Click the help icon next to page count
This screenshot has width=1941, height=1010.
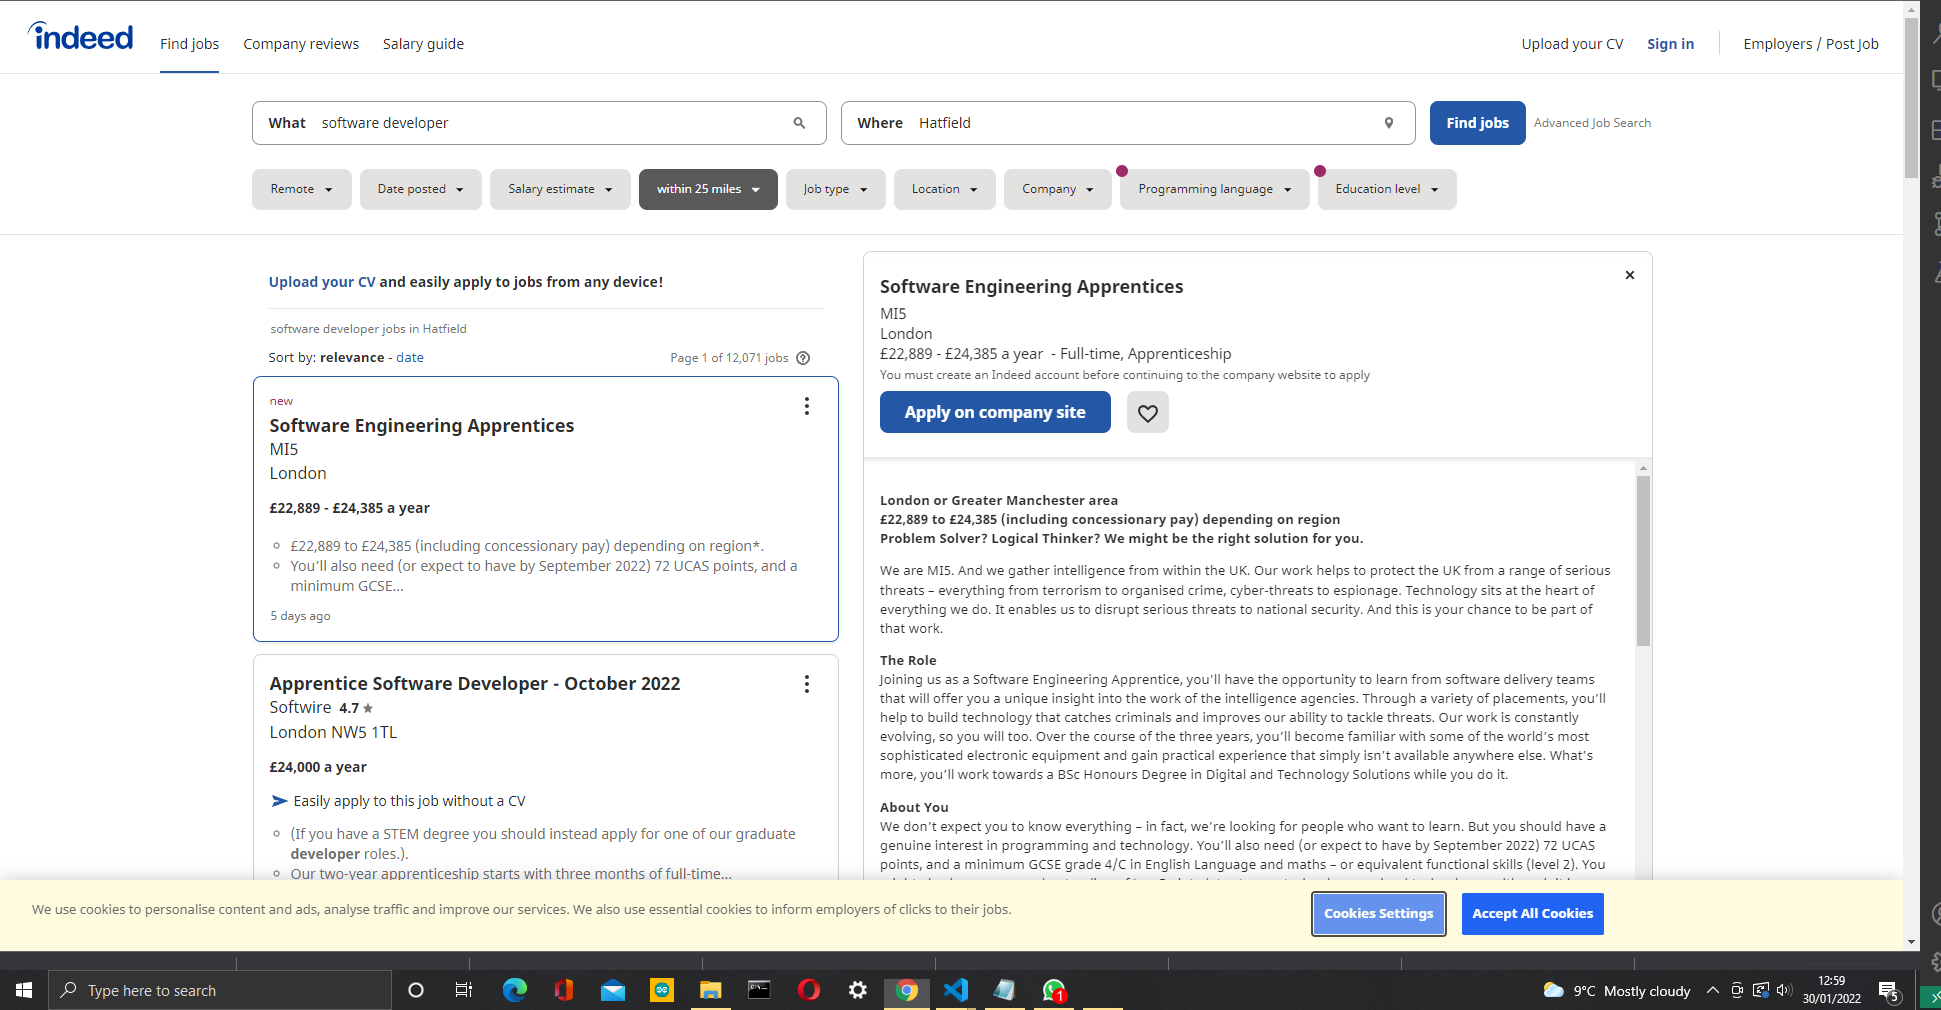[x=803, y=358]
